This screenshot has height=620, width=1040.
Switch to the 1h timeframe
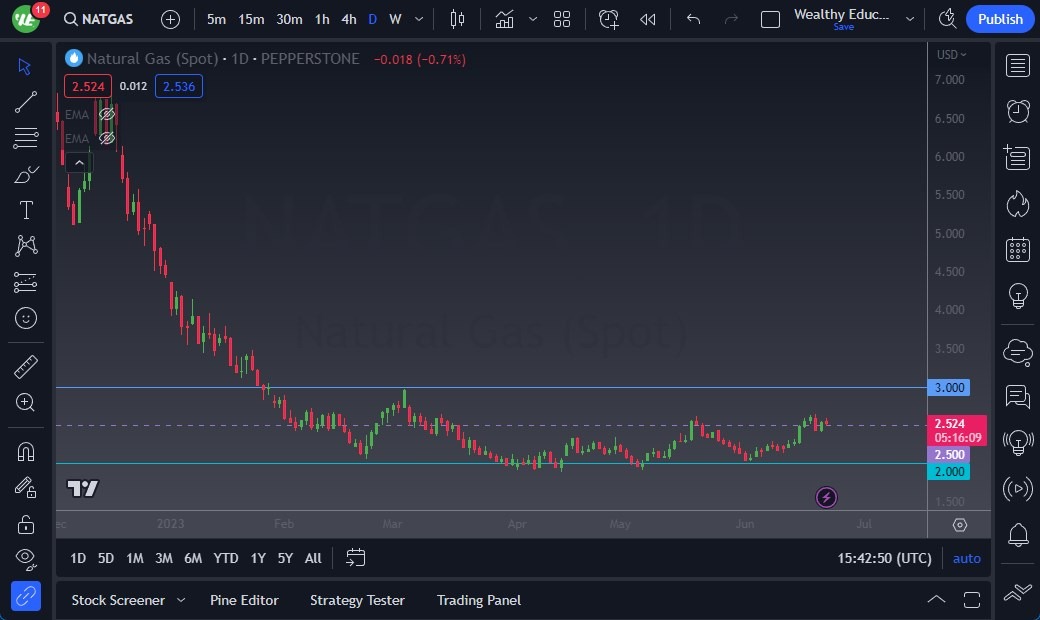[x=322, y=19]
